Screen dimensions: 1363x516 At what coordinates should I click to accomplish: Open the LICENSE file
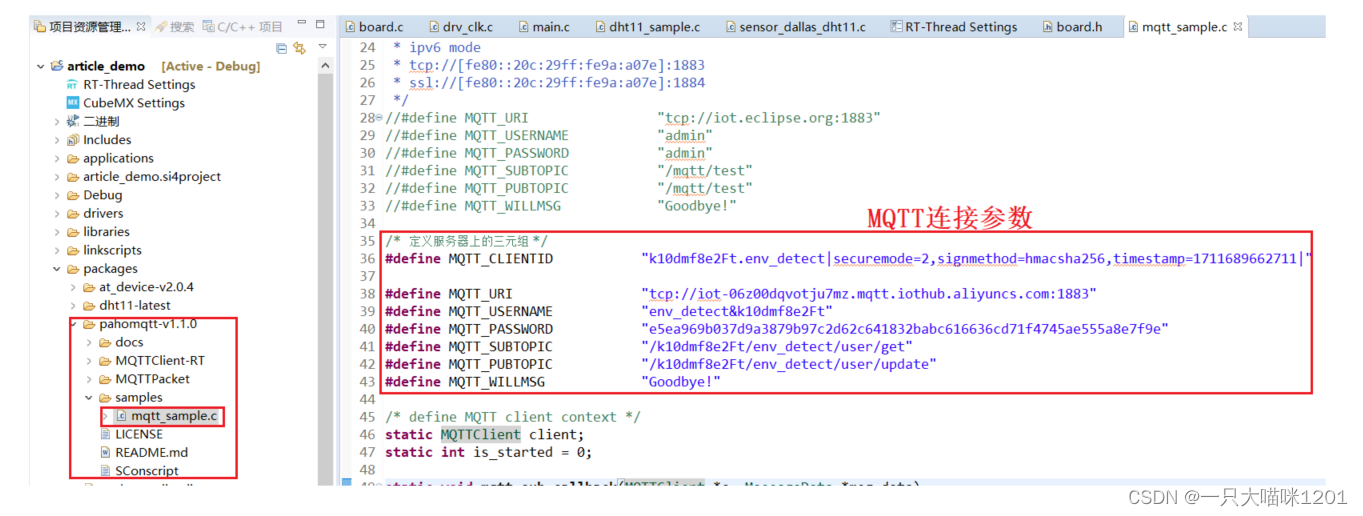139,434
